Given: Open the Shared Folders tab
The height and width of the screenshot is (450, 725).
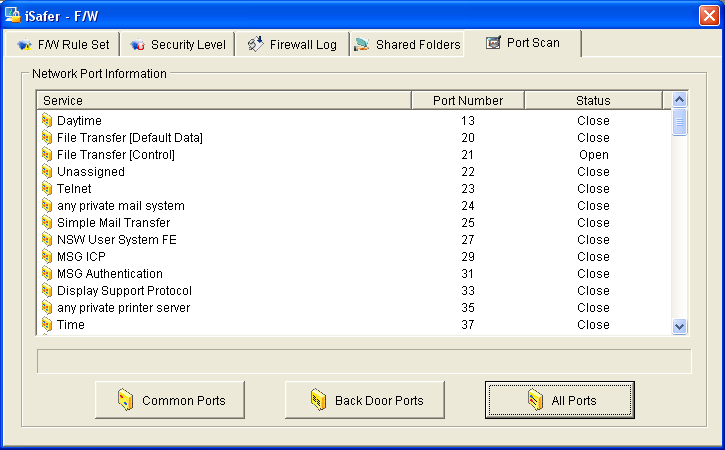Looking at the screenshot, I should [407, 45].
